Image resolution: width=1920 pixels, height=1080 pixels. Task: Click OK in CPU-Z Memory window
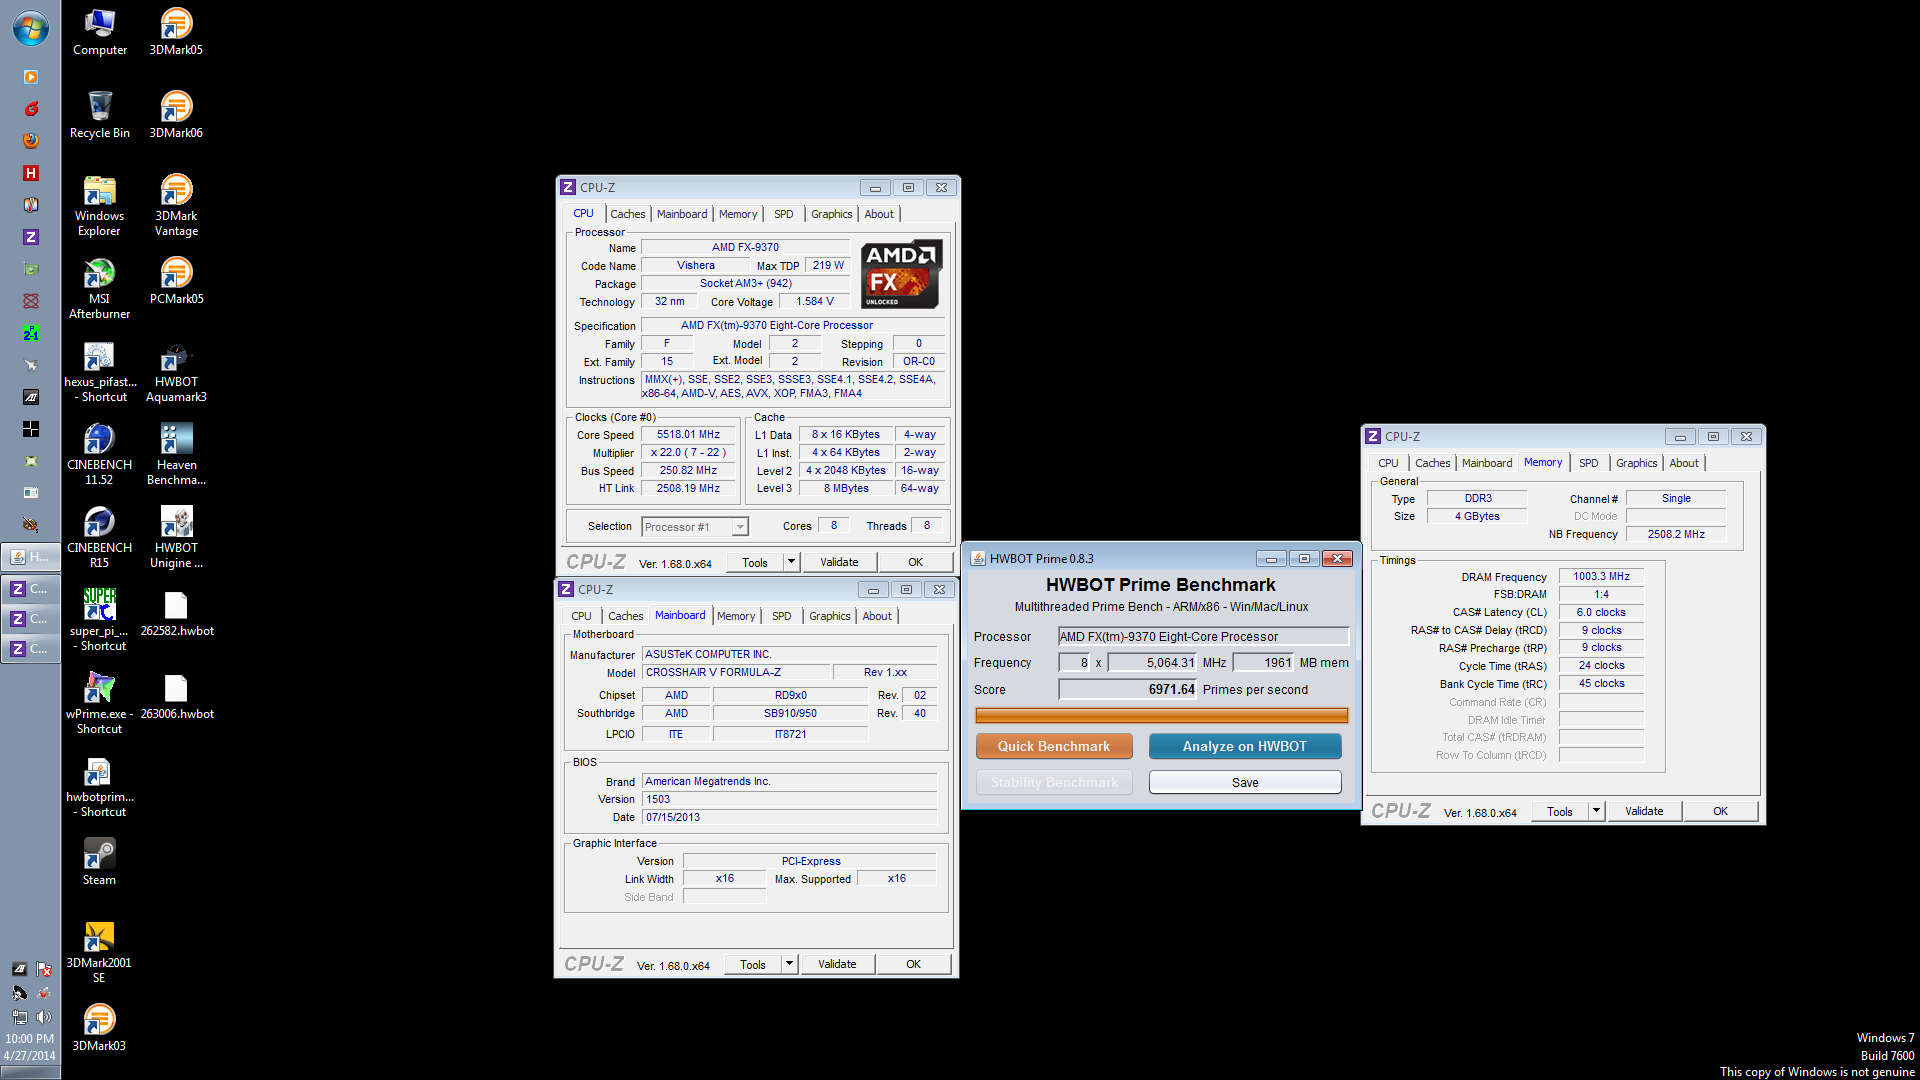(x=1720, y=811)
